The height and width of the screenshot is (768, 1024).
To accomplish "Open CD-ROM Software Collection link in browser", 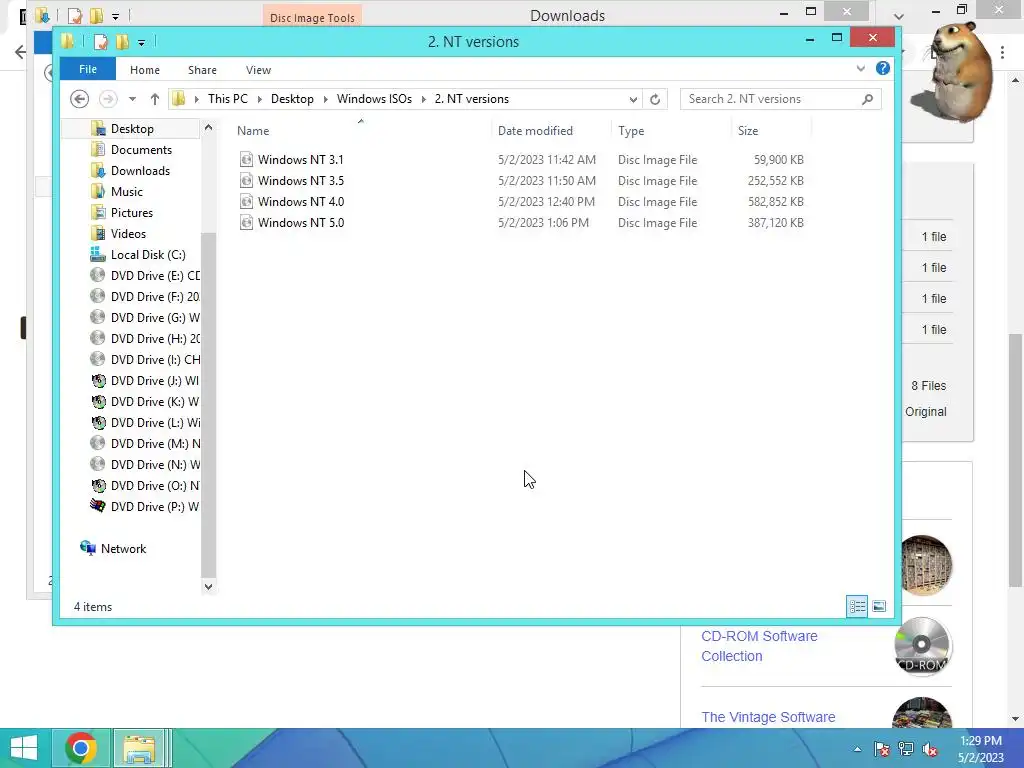I will 759,646.
